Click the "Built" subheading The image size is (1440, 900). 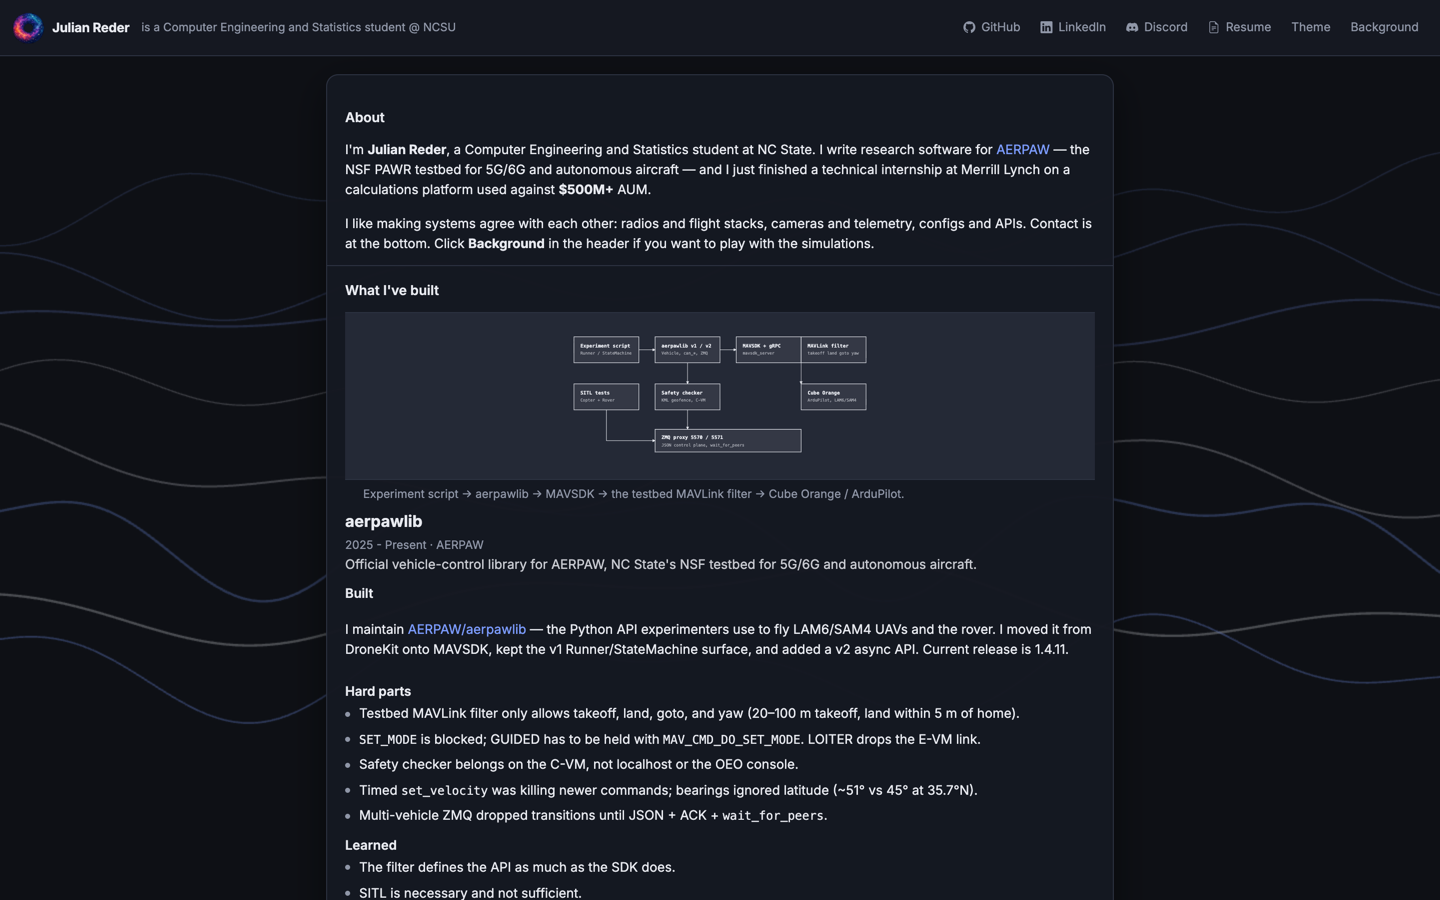359,594
